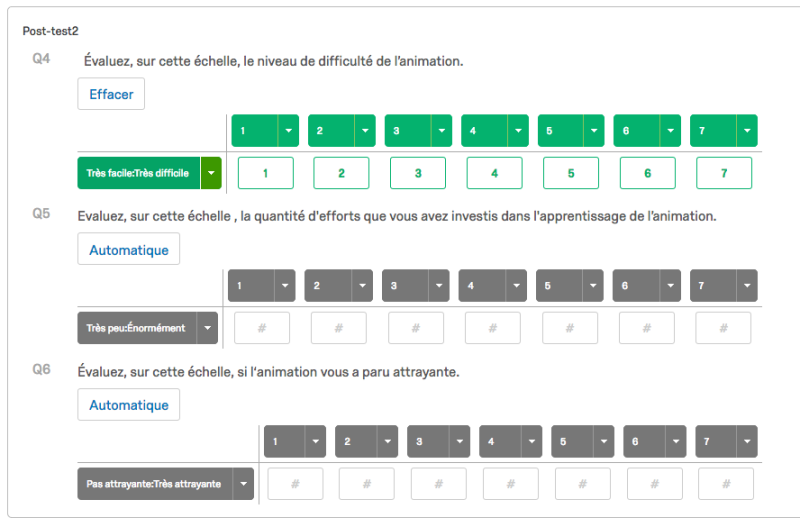The image size is (800, 527).
Task: Click the Effacer button in Q4
Action: (111, 94)
